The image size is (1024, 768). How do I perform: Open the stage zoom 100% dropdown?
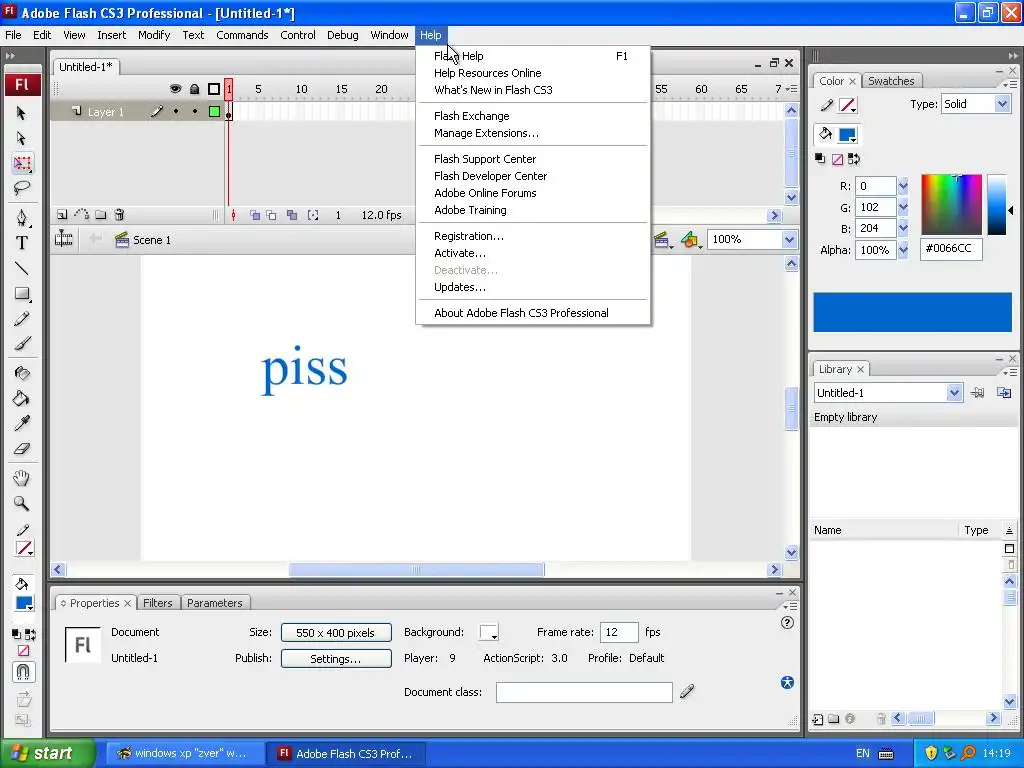point(789,240)
